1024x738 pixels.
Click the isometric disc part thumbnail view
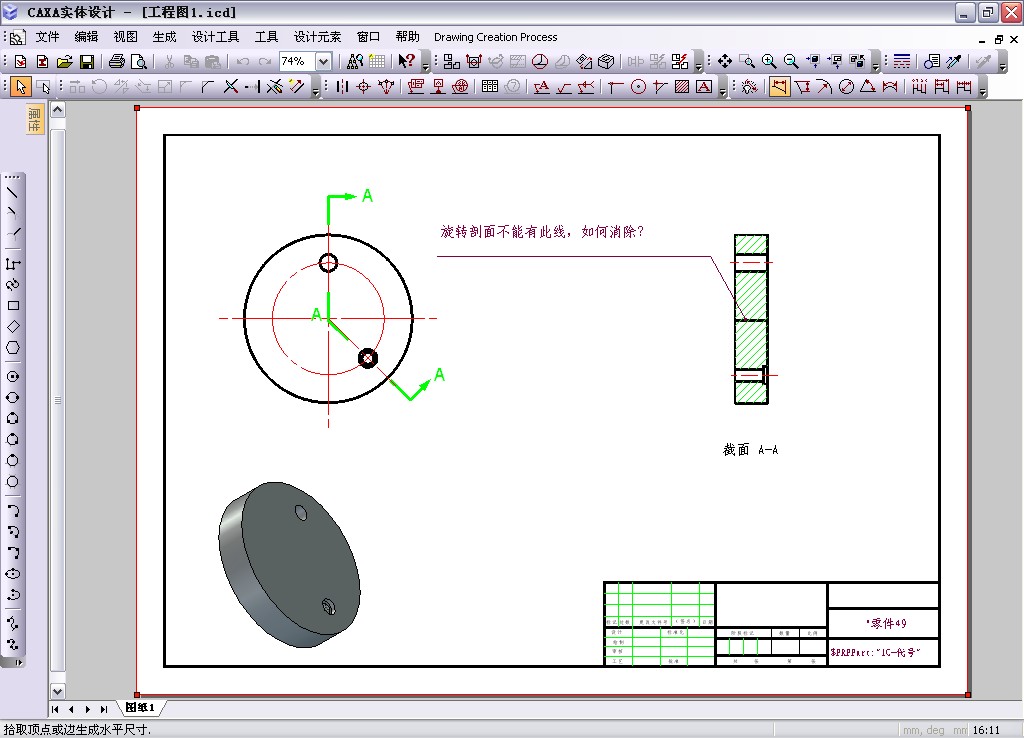[x=289, y=565]
